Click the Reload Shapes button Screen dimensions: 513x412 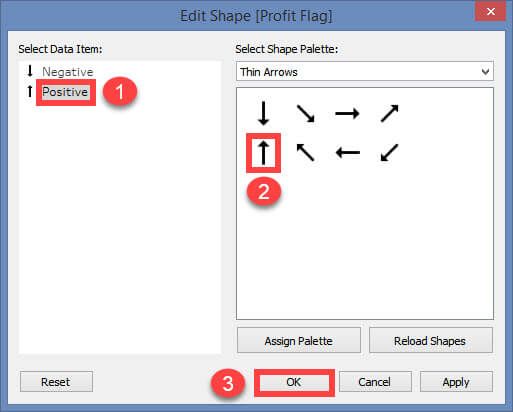point(430,340)
